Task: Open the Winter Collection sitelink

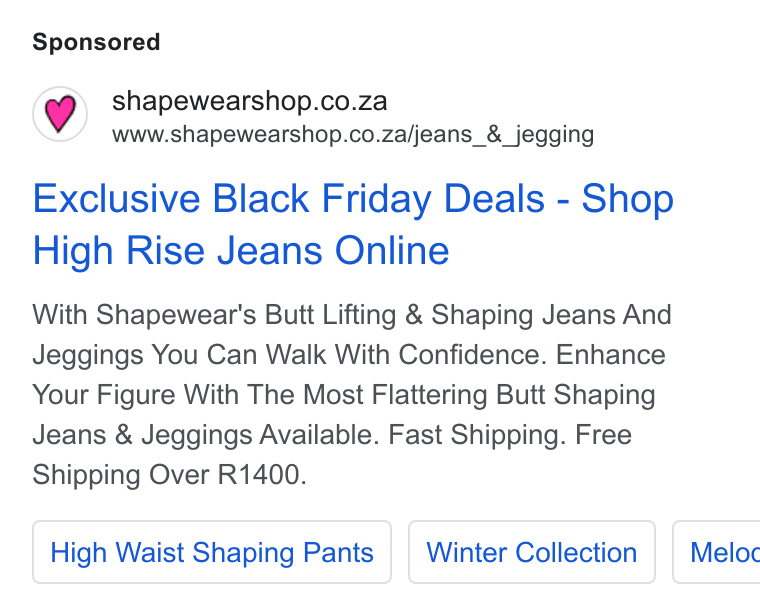Action: click(x=532, y=552)
